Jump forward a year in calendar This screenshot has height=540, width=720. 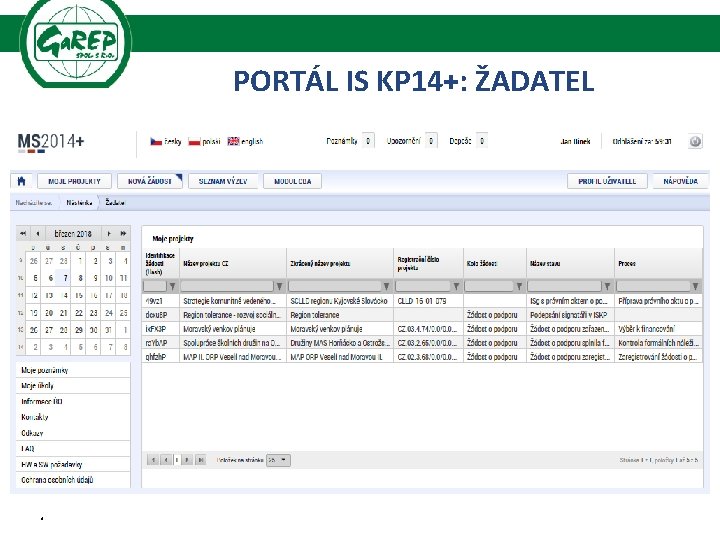(124, 234)
